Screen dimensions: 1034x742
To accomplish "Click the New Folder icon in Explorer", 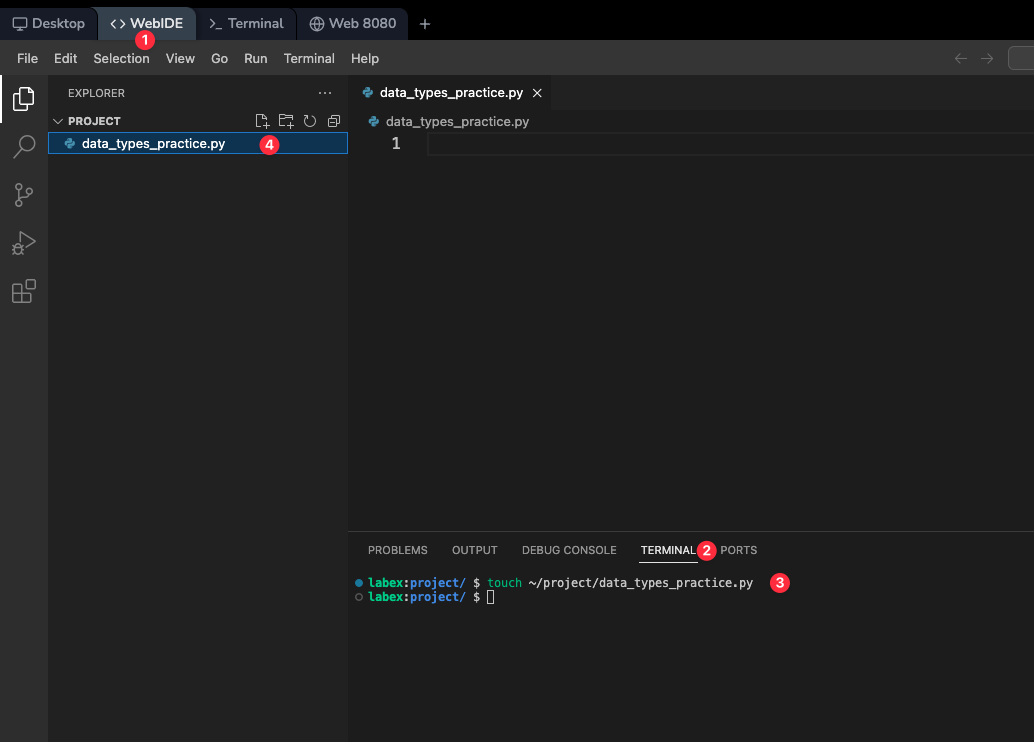I will pos(286,120).
